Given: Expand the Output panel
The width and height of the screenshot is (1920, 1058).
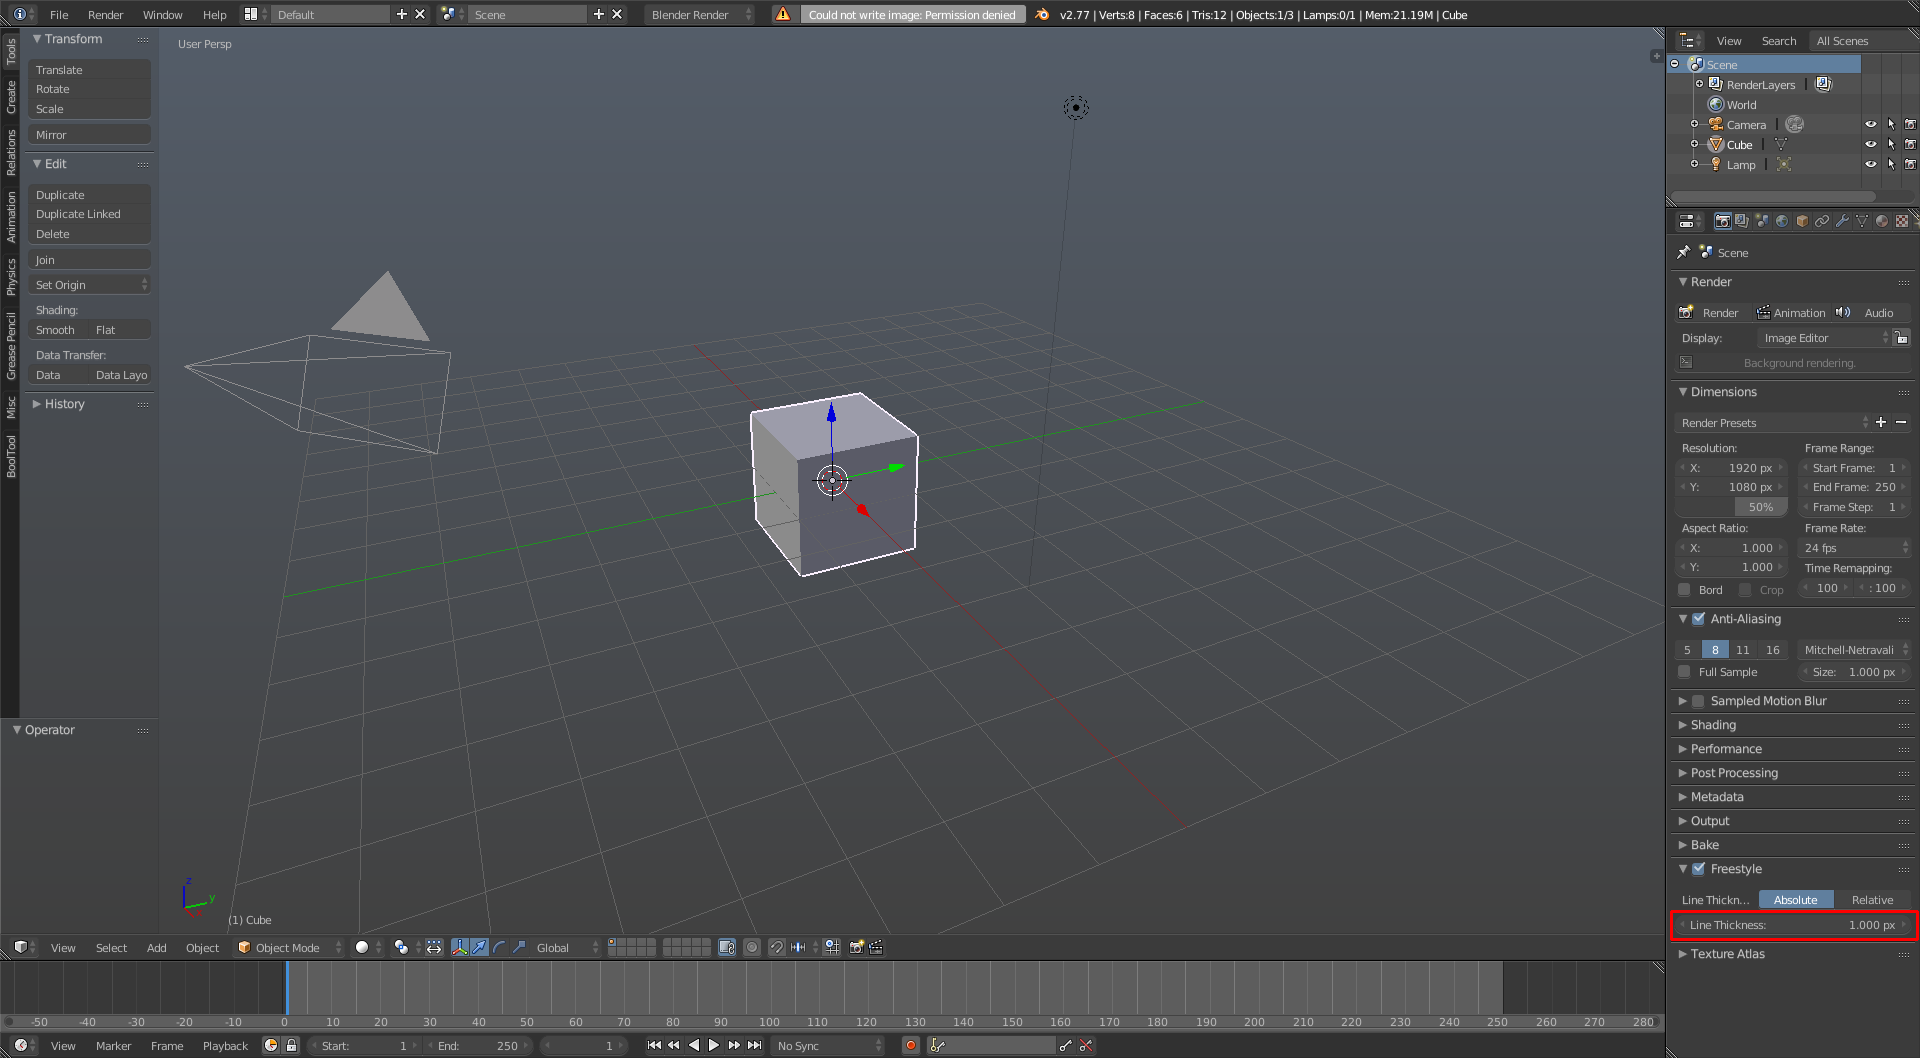Looking at the screenshot, I should pos(1710,821).
